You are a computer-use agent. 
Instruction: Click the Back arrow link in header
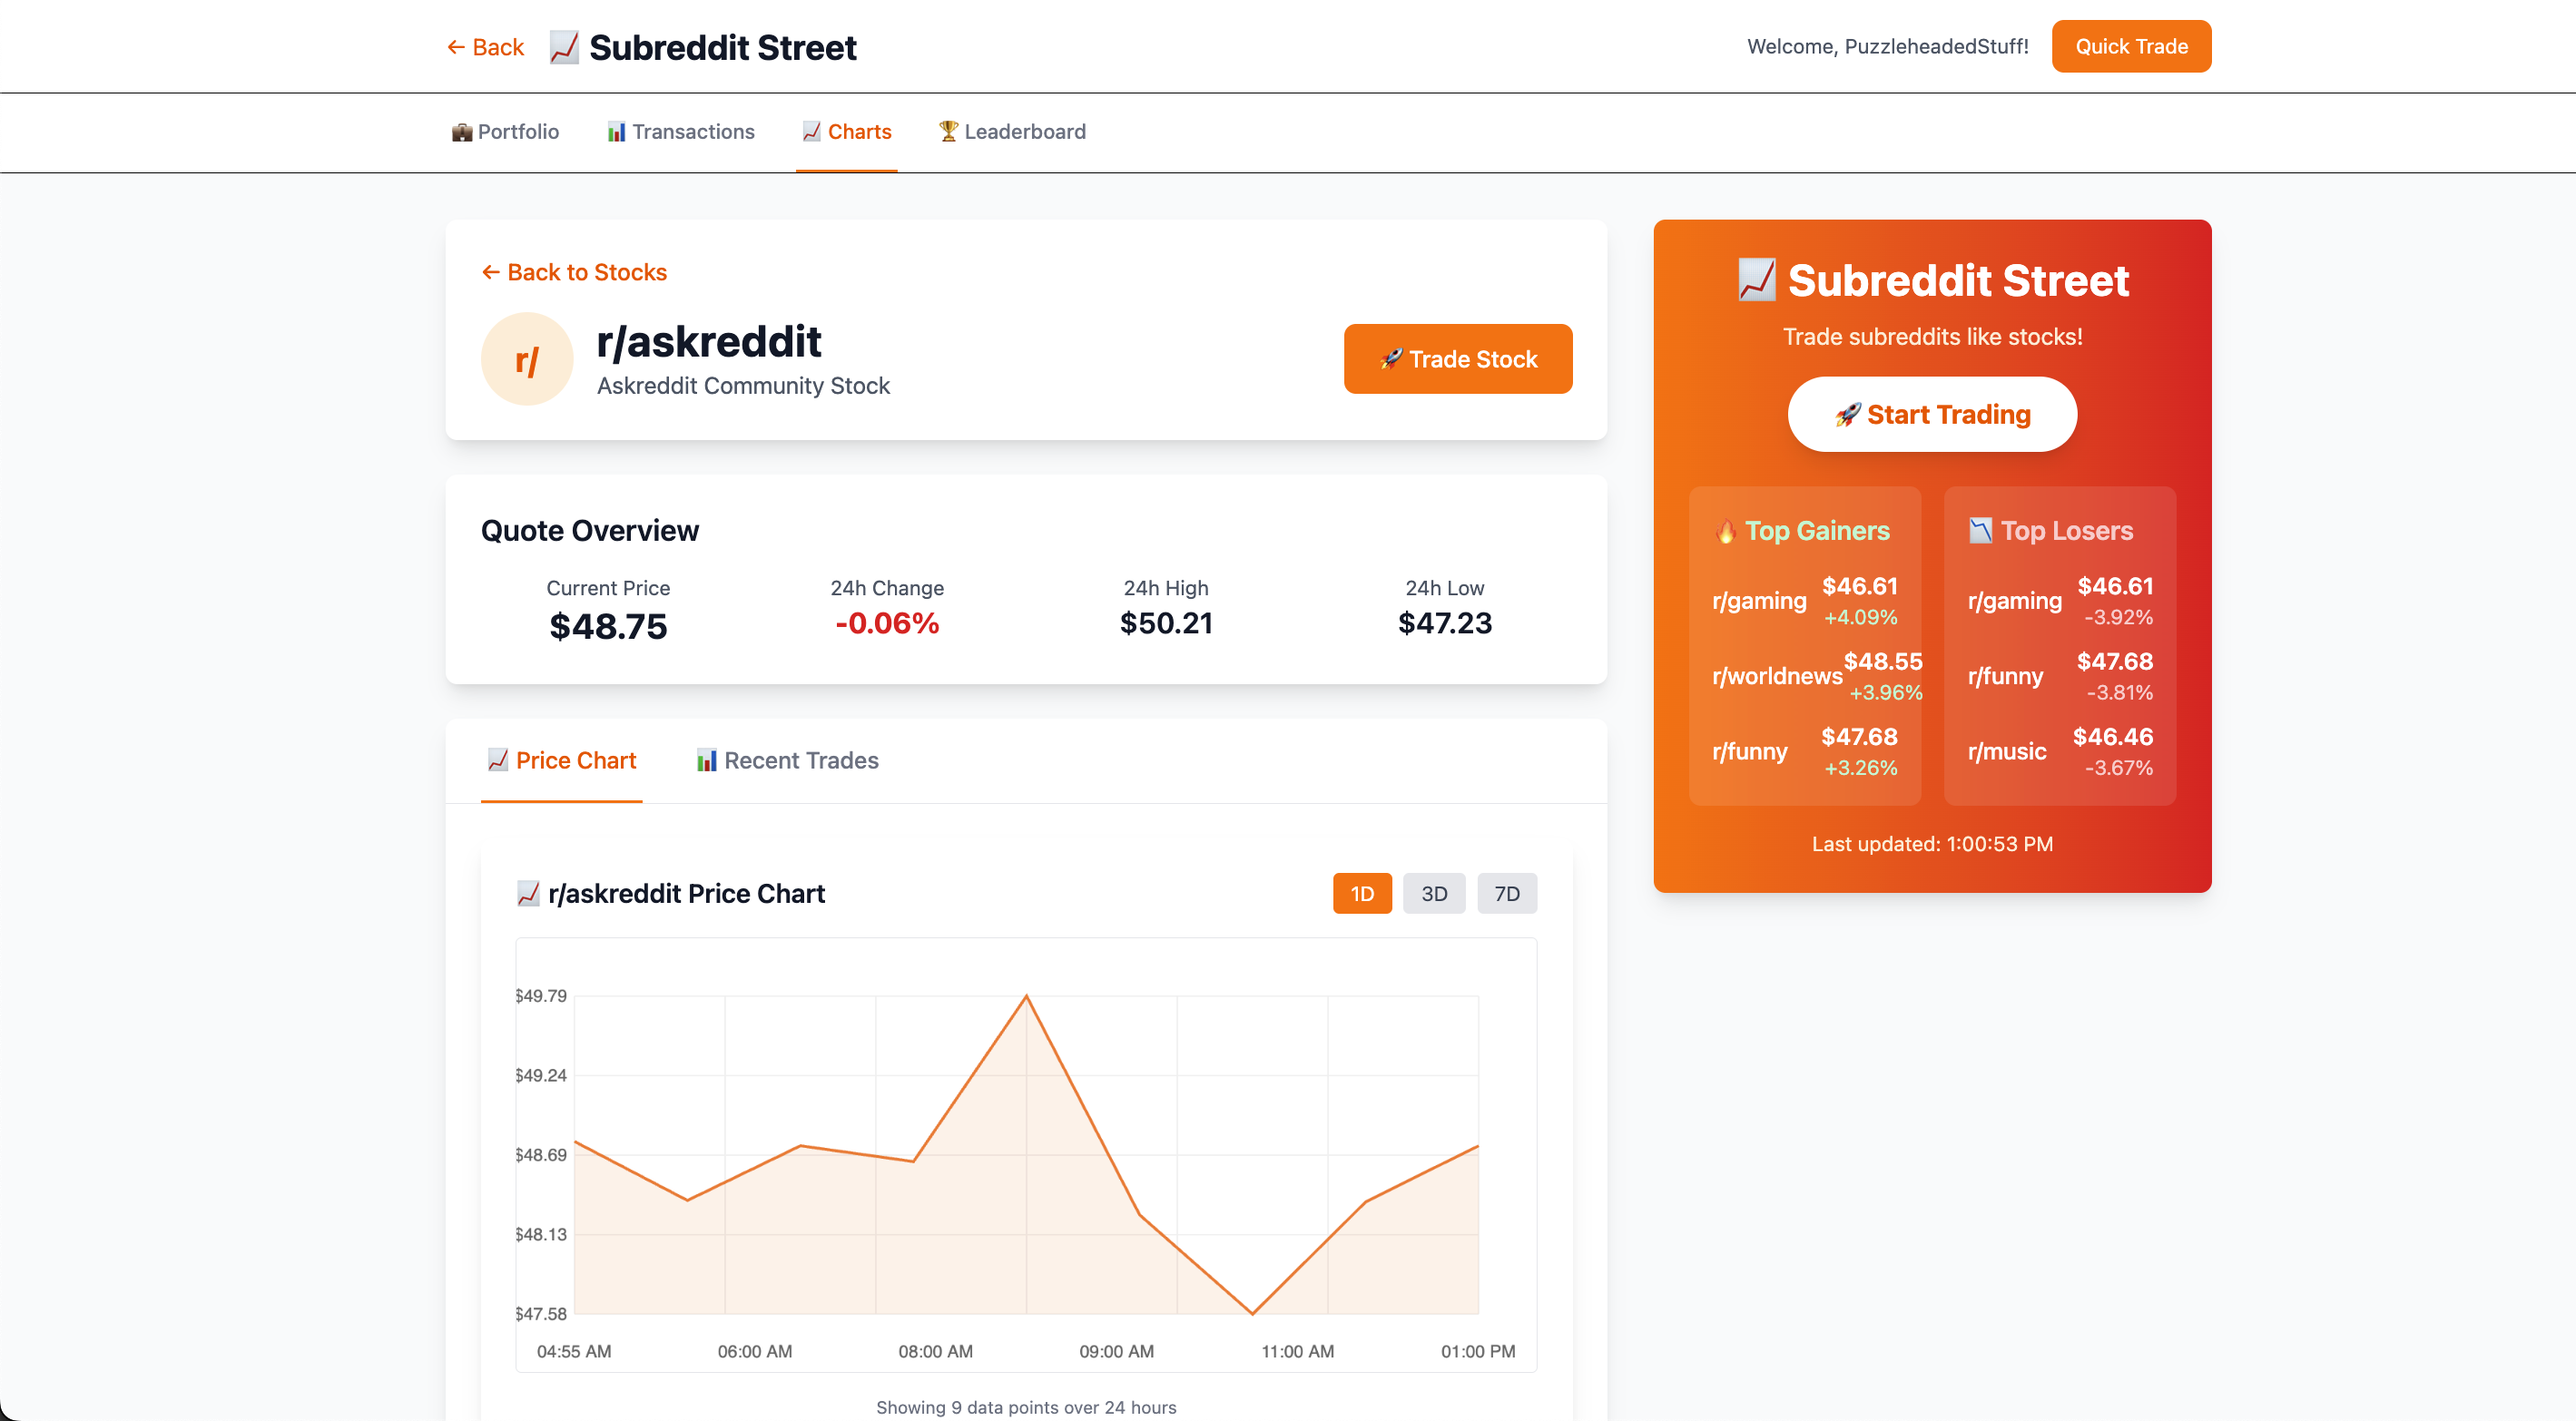pyautogui.click(x=485, y=47)
